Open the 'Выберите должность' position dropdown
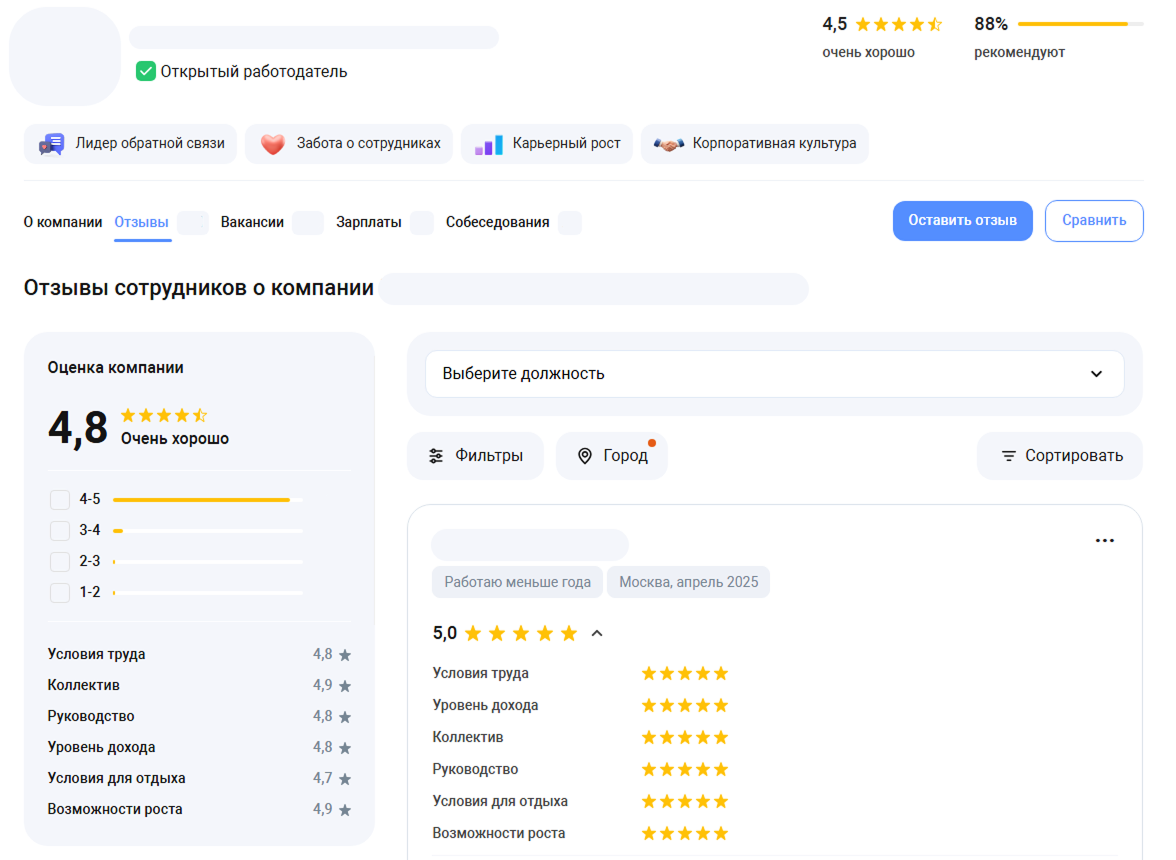The image size is (1176, 860). tap(774, 374)
